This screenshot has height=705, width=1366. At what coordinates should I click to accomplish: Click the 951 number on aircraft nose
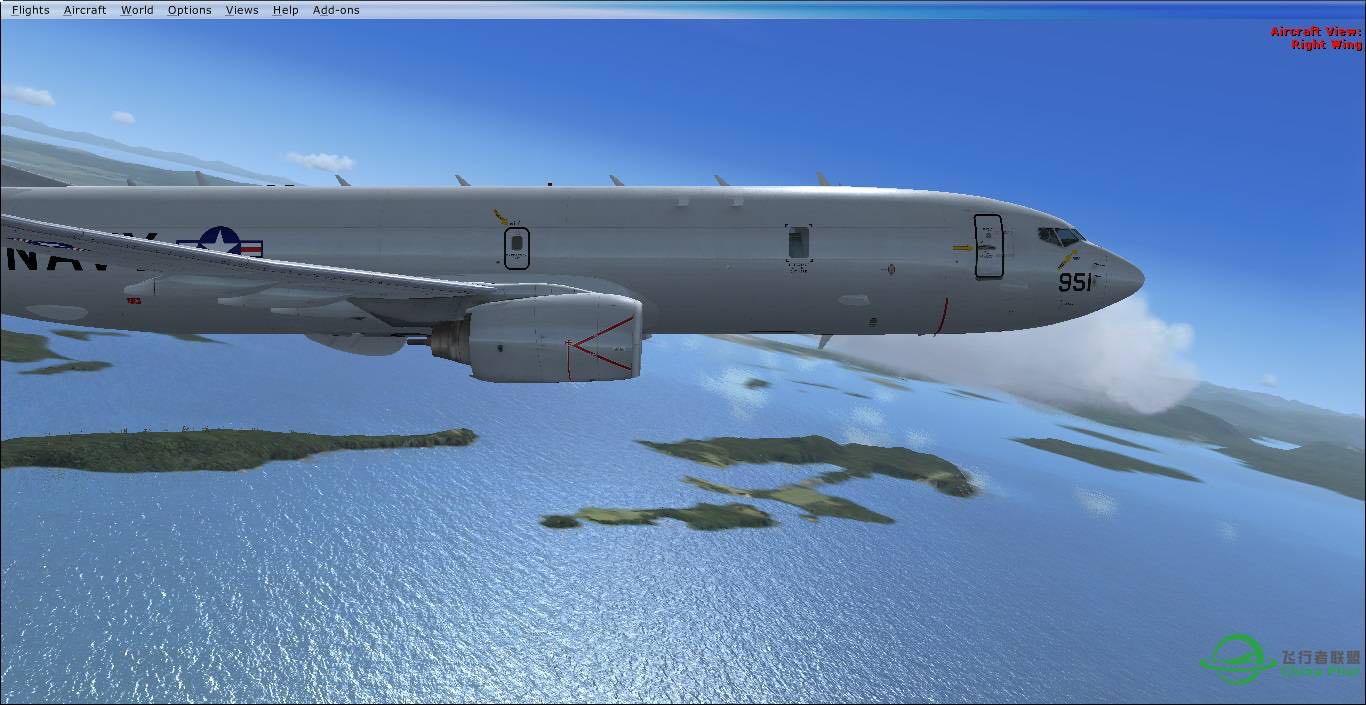tap(1075, 283)
